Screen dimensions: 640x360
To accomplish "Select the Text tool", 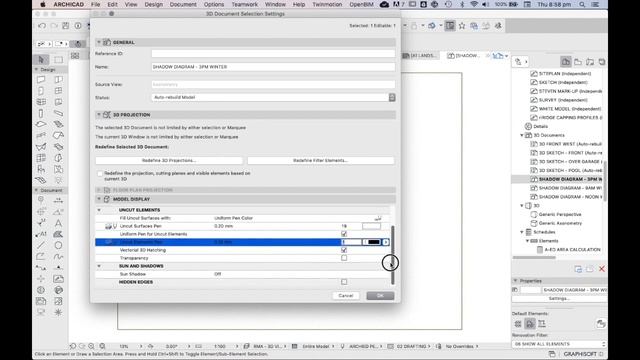I will coord(58,223).
